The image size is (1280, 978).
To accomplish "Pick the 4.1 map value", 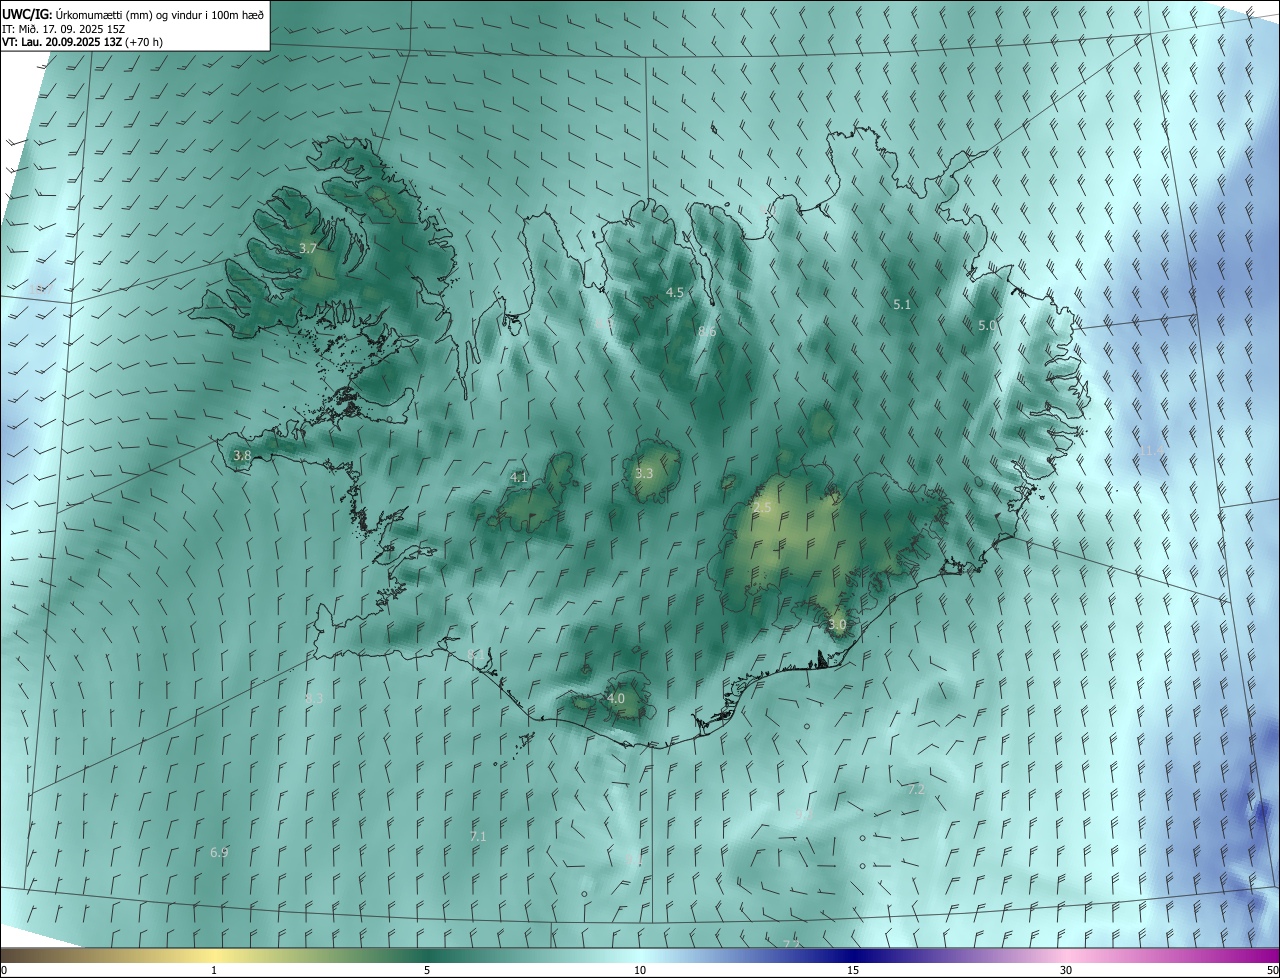I will (x=518, y=477).
